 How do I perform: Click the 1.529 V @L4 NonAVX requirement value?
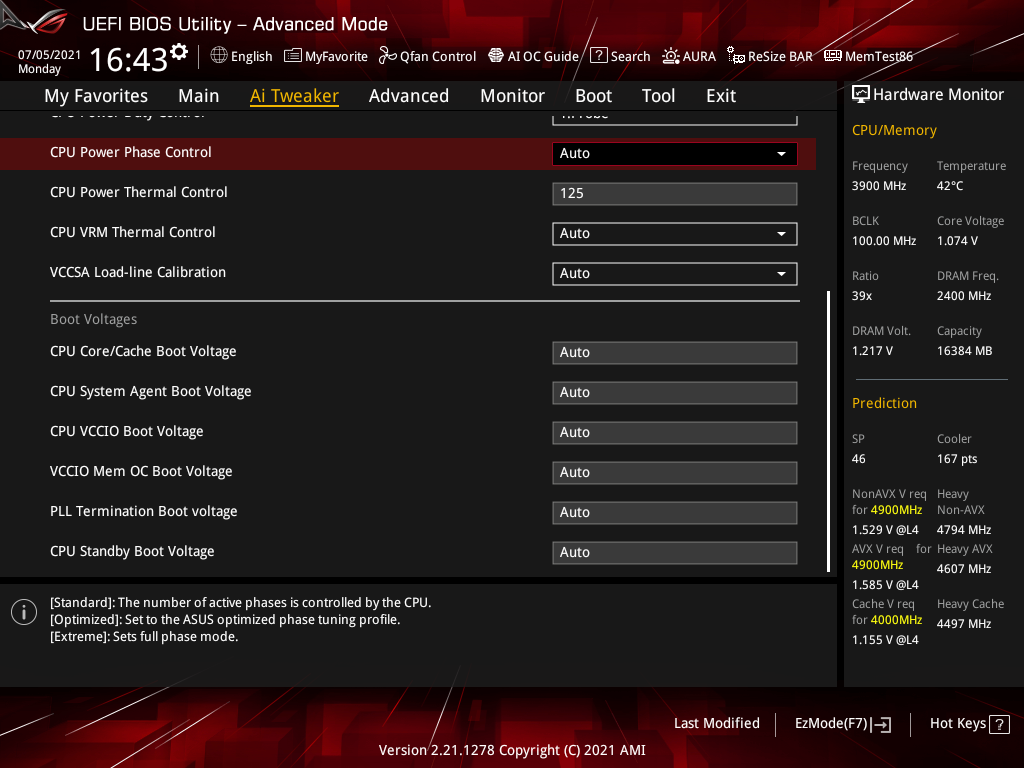pos(885,530)
